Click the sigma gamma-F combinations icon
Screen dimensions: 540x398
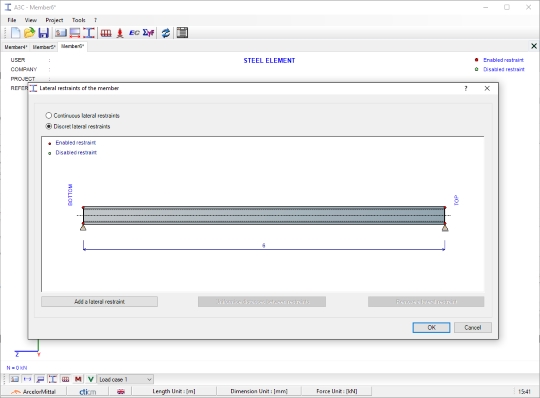[148, 33]
